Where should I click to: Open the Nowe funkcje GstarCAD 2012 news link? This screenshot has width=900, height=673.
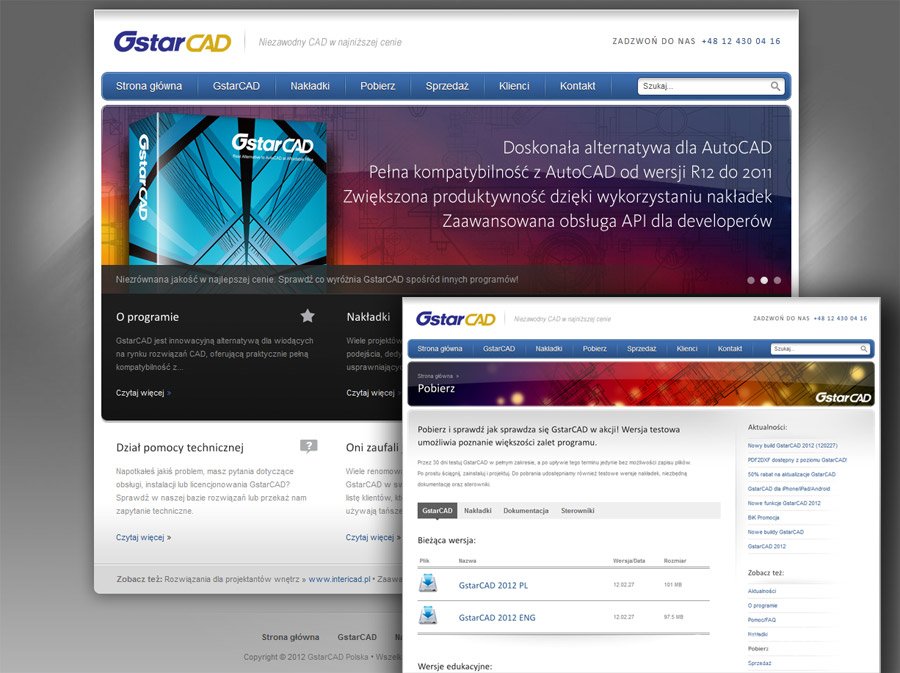[x=784, y=503]
